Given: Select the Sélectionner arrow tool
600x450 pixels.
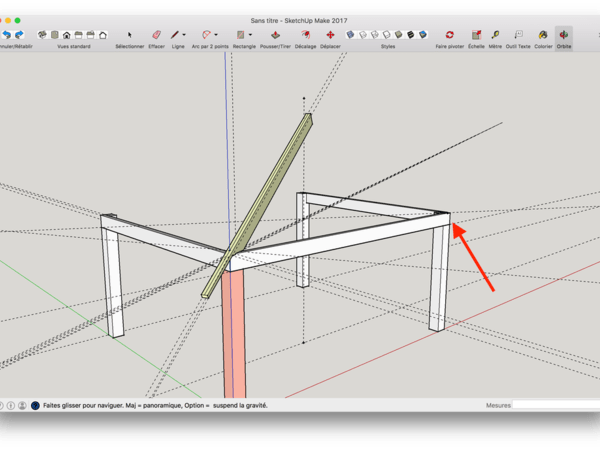Looking at the screenshot, I should pos(129,35).
